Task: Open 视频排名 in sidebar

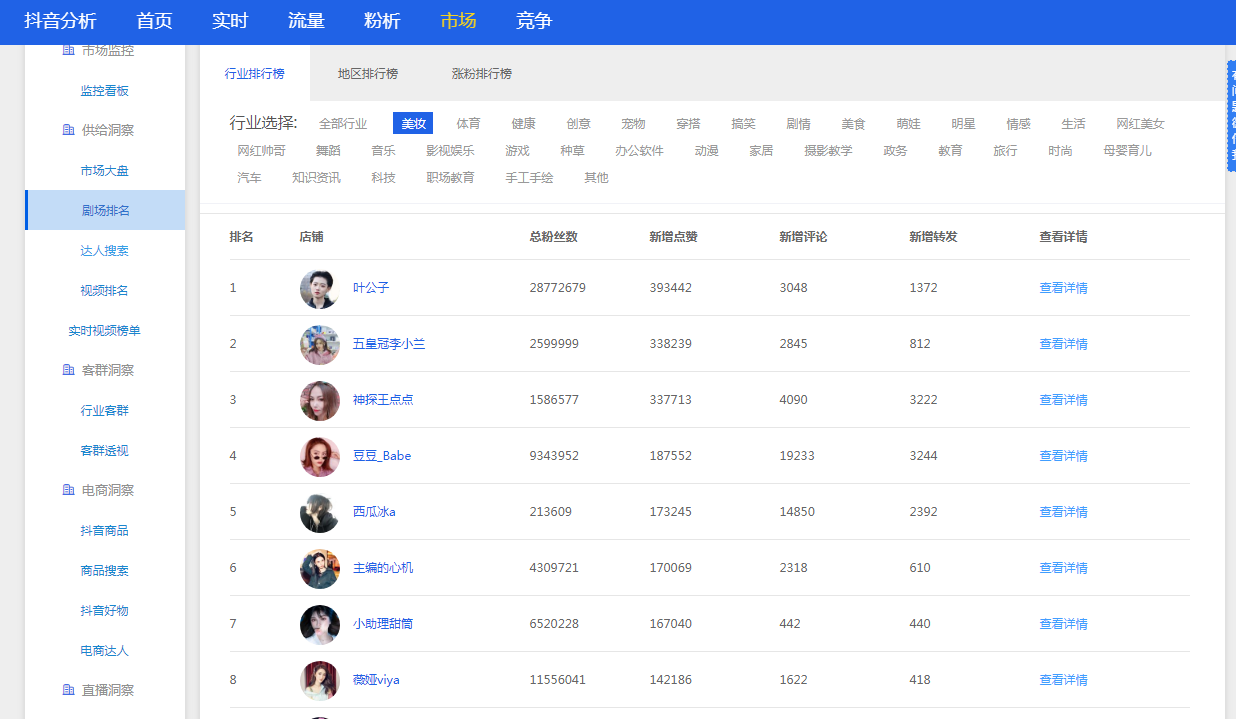Action: [105, 291]
